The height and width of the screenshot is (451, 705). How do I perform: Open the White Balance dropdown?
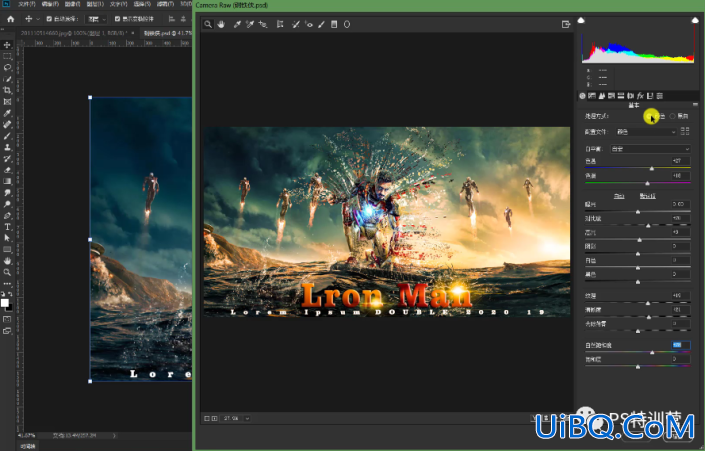click(x=650, y=149)
